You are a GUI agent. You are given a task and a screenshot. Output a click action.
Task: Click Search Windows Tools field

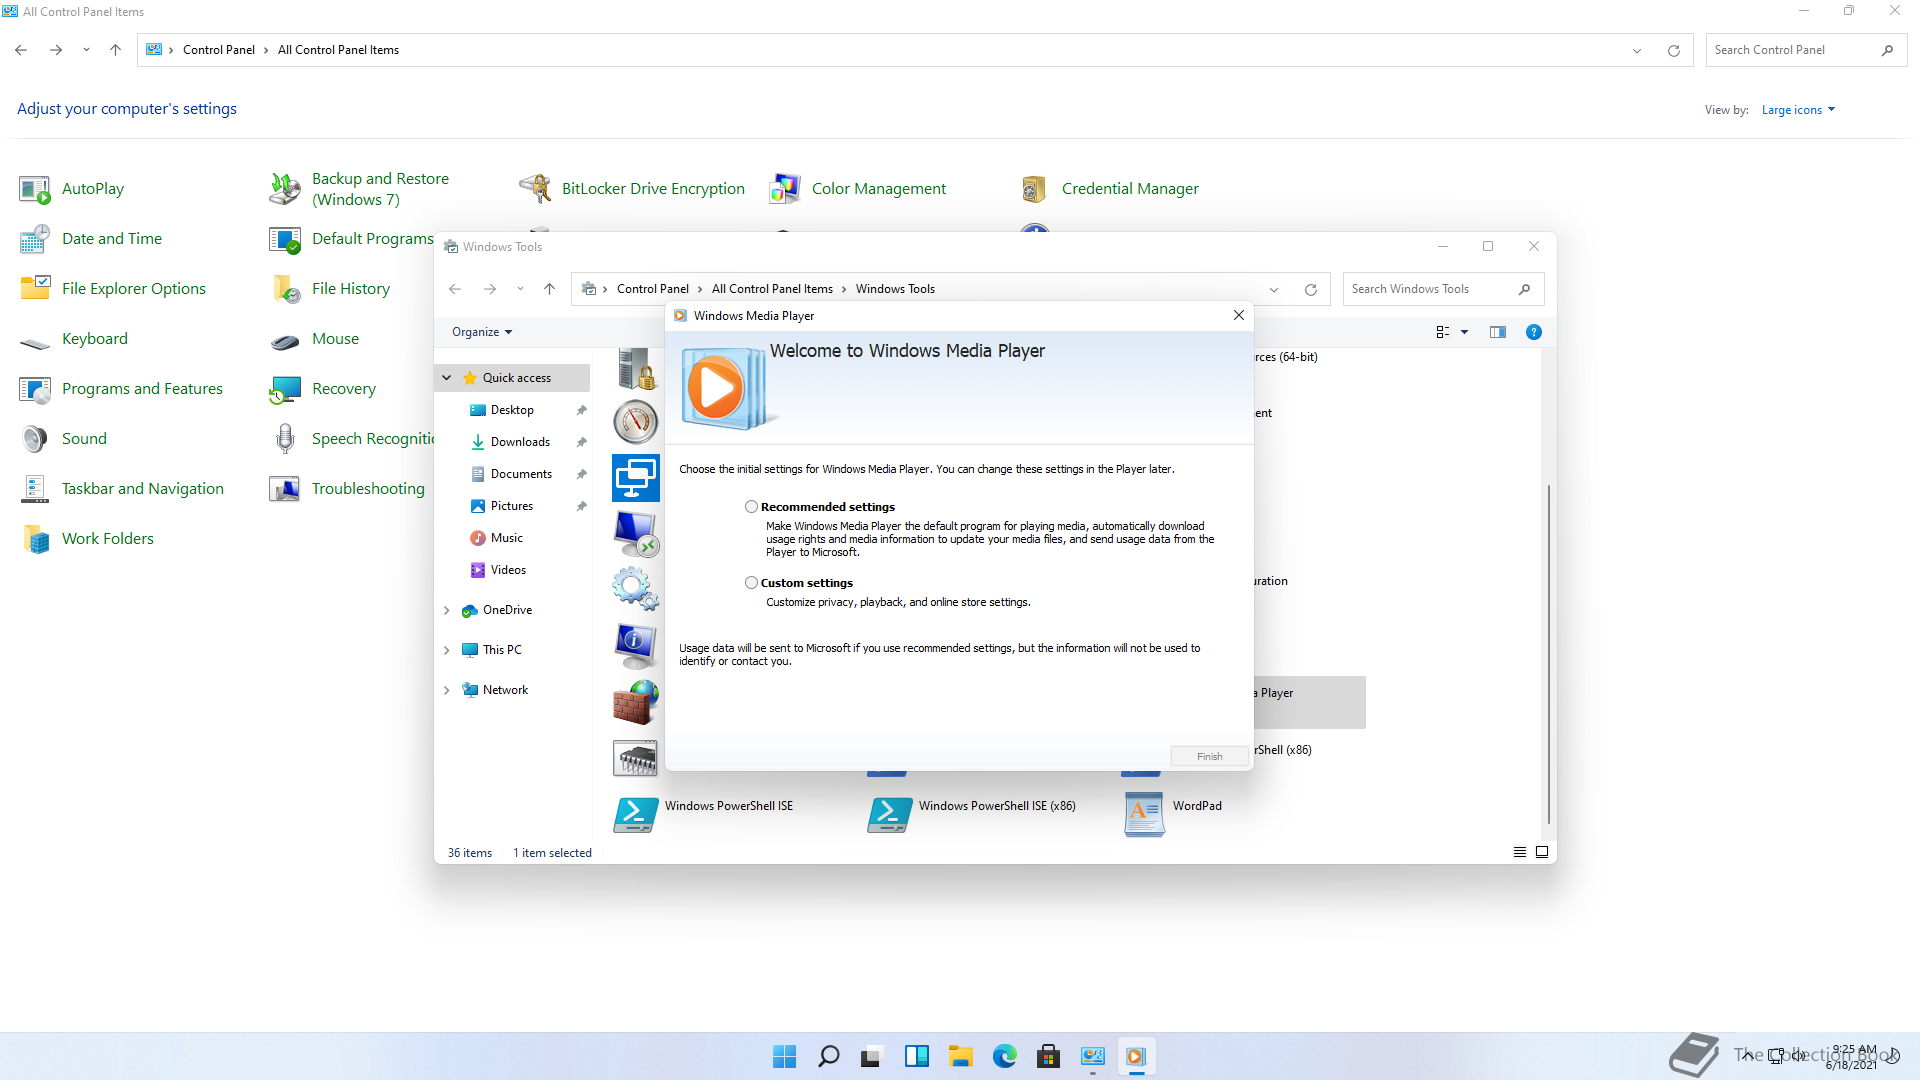click(1431, 289)
